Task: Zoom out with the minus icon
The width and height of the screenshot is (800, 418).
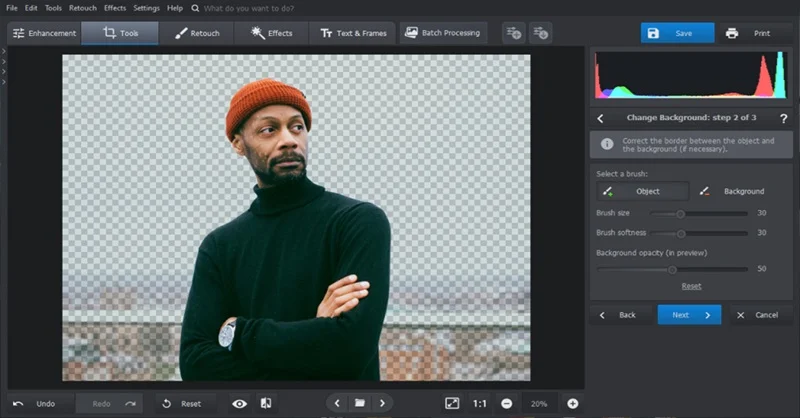Action: point(506,403)
